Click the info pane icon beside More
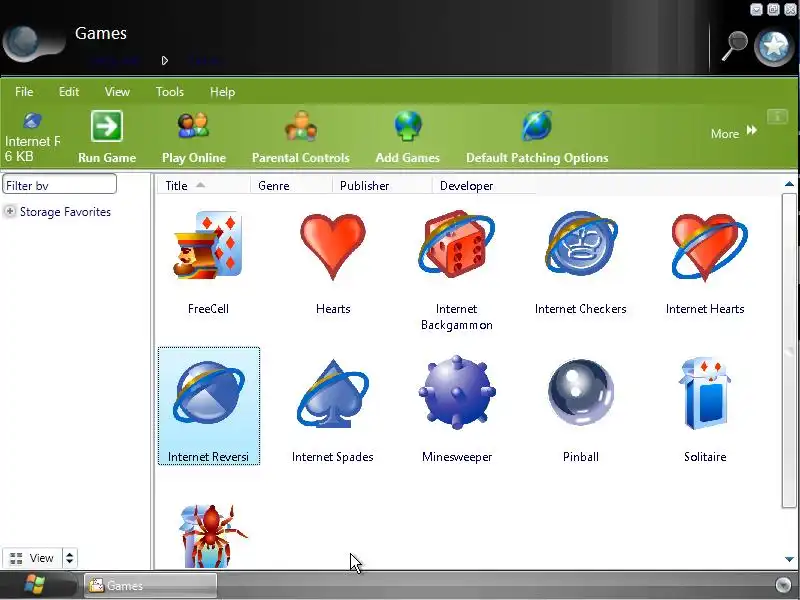Image resolution: width=800 pixels, height=600 pixels. click(x=778, y=117)
